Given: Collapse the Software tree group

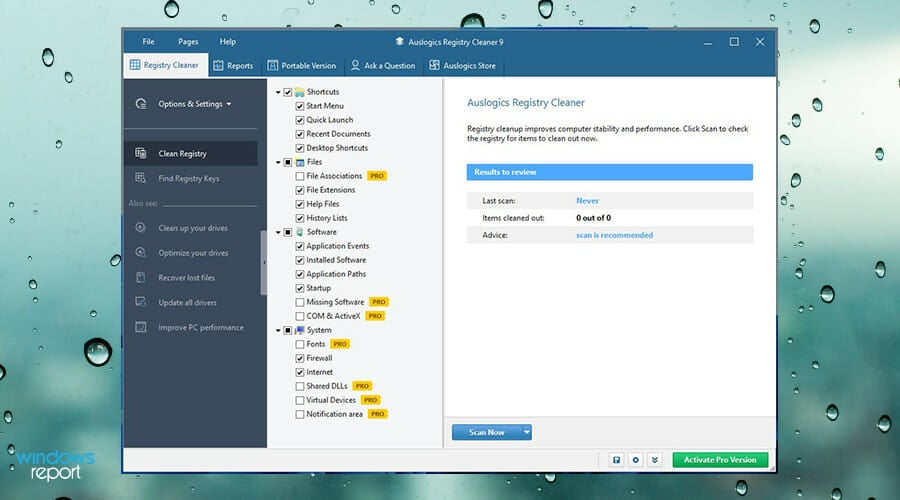Looking at the screenshot, I should tap(278, 232).
